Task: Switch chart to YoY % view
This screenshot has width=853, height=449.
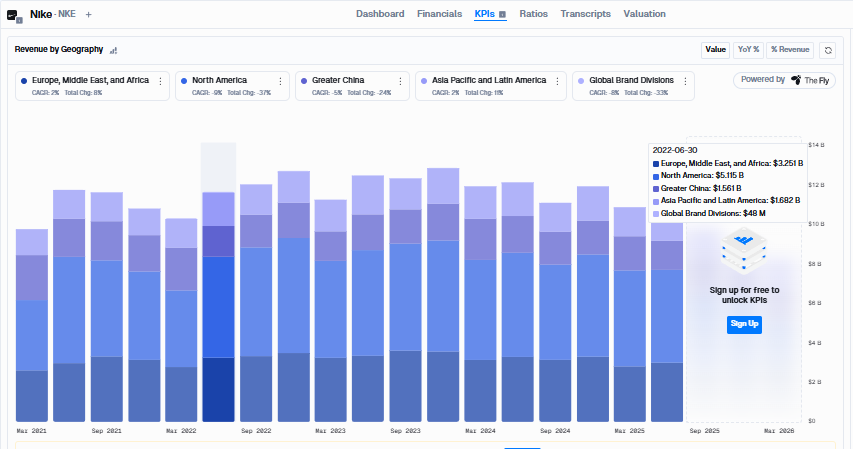Action: [748, 50]
